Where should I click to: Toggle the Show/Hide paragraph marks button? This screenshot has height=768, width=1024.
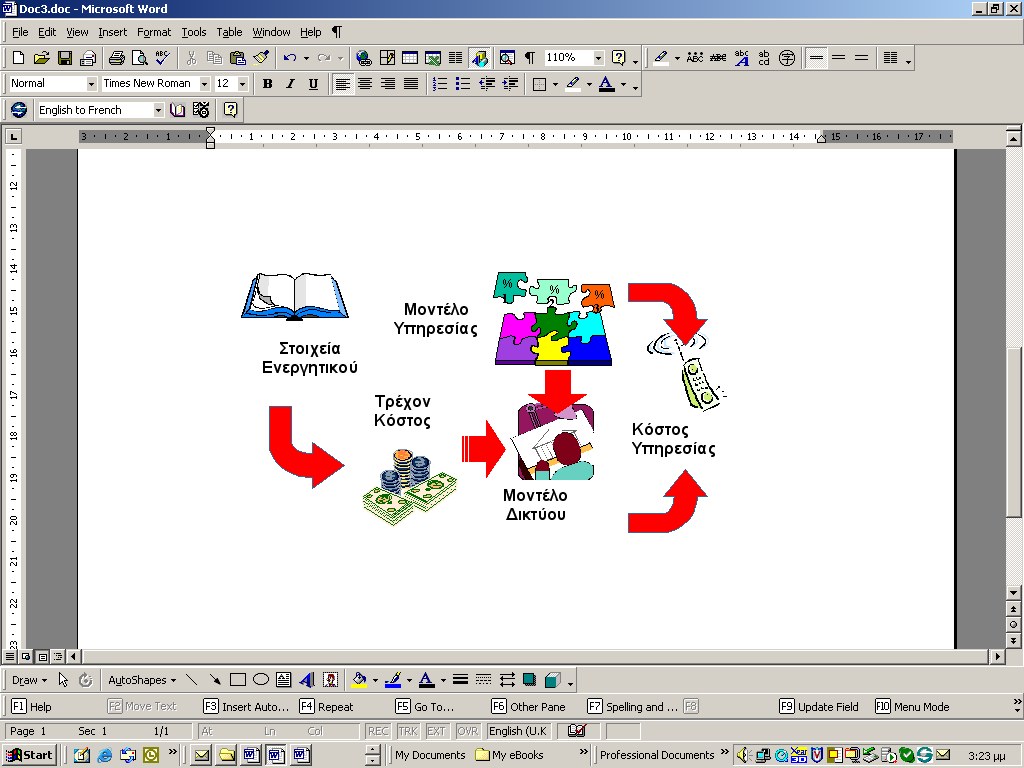click(x=530, y=58)
